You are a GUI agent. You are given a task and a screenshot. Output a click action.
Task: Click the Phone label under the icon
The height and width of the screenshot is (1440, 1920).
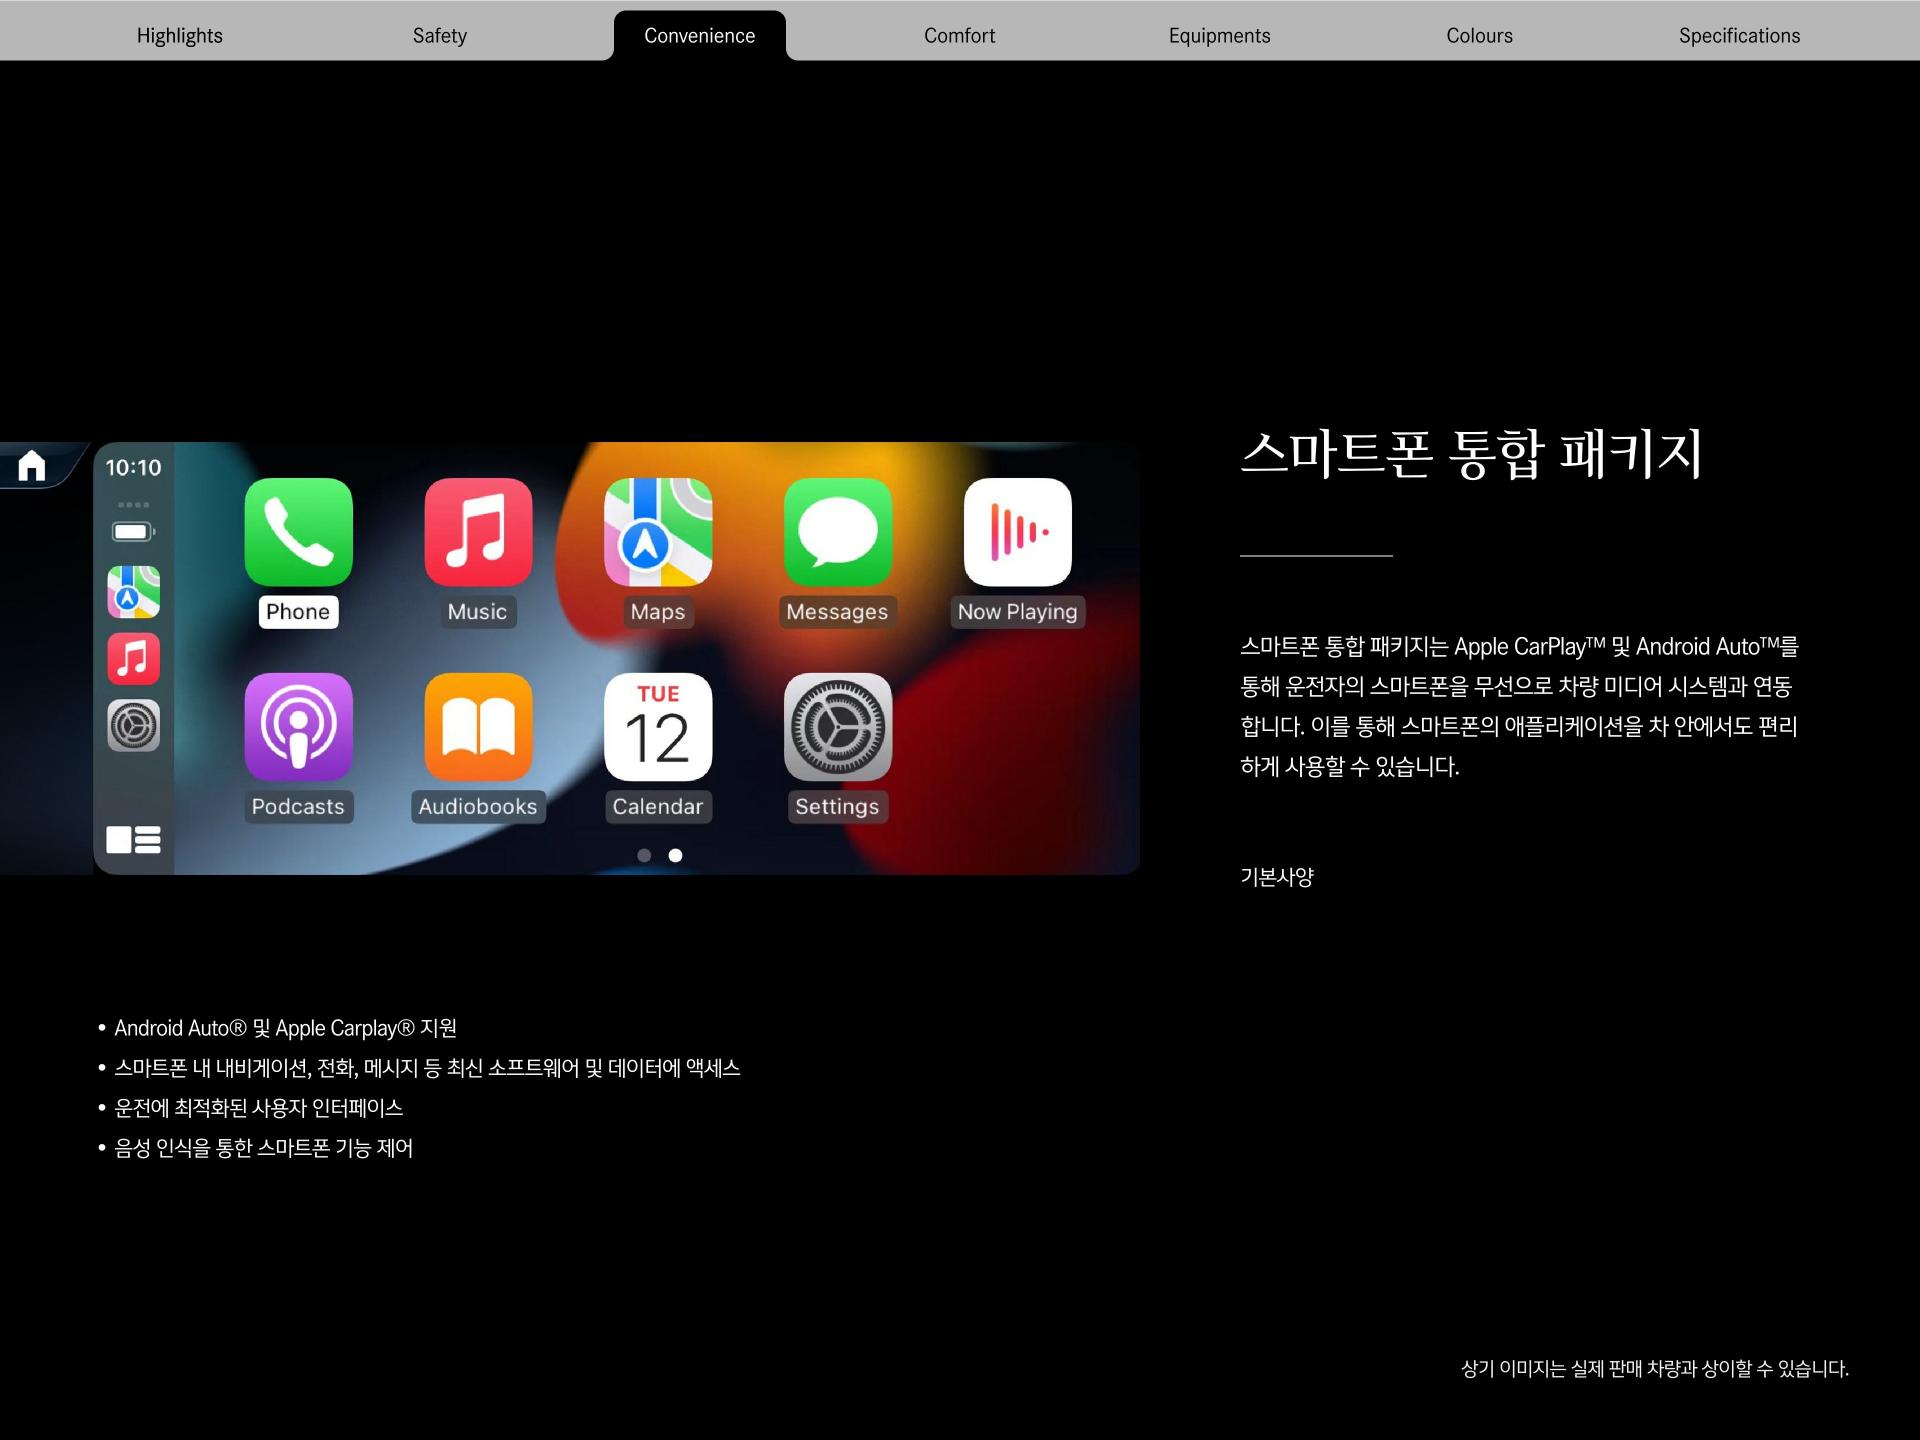pos(298,612)
